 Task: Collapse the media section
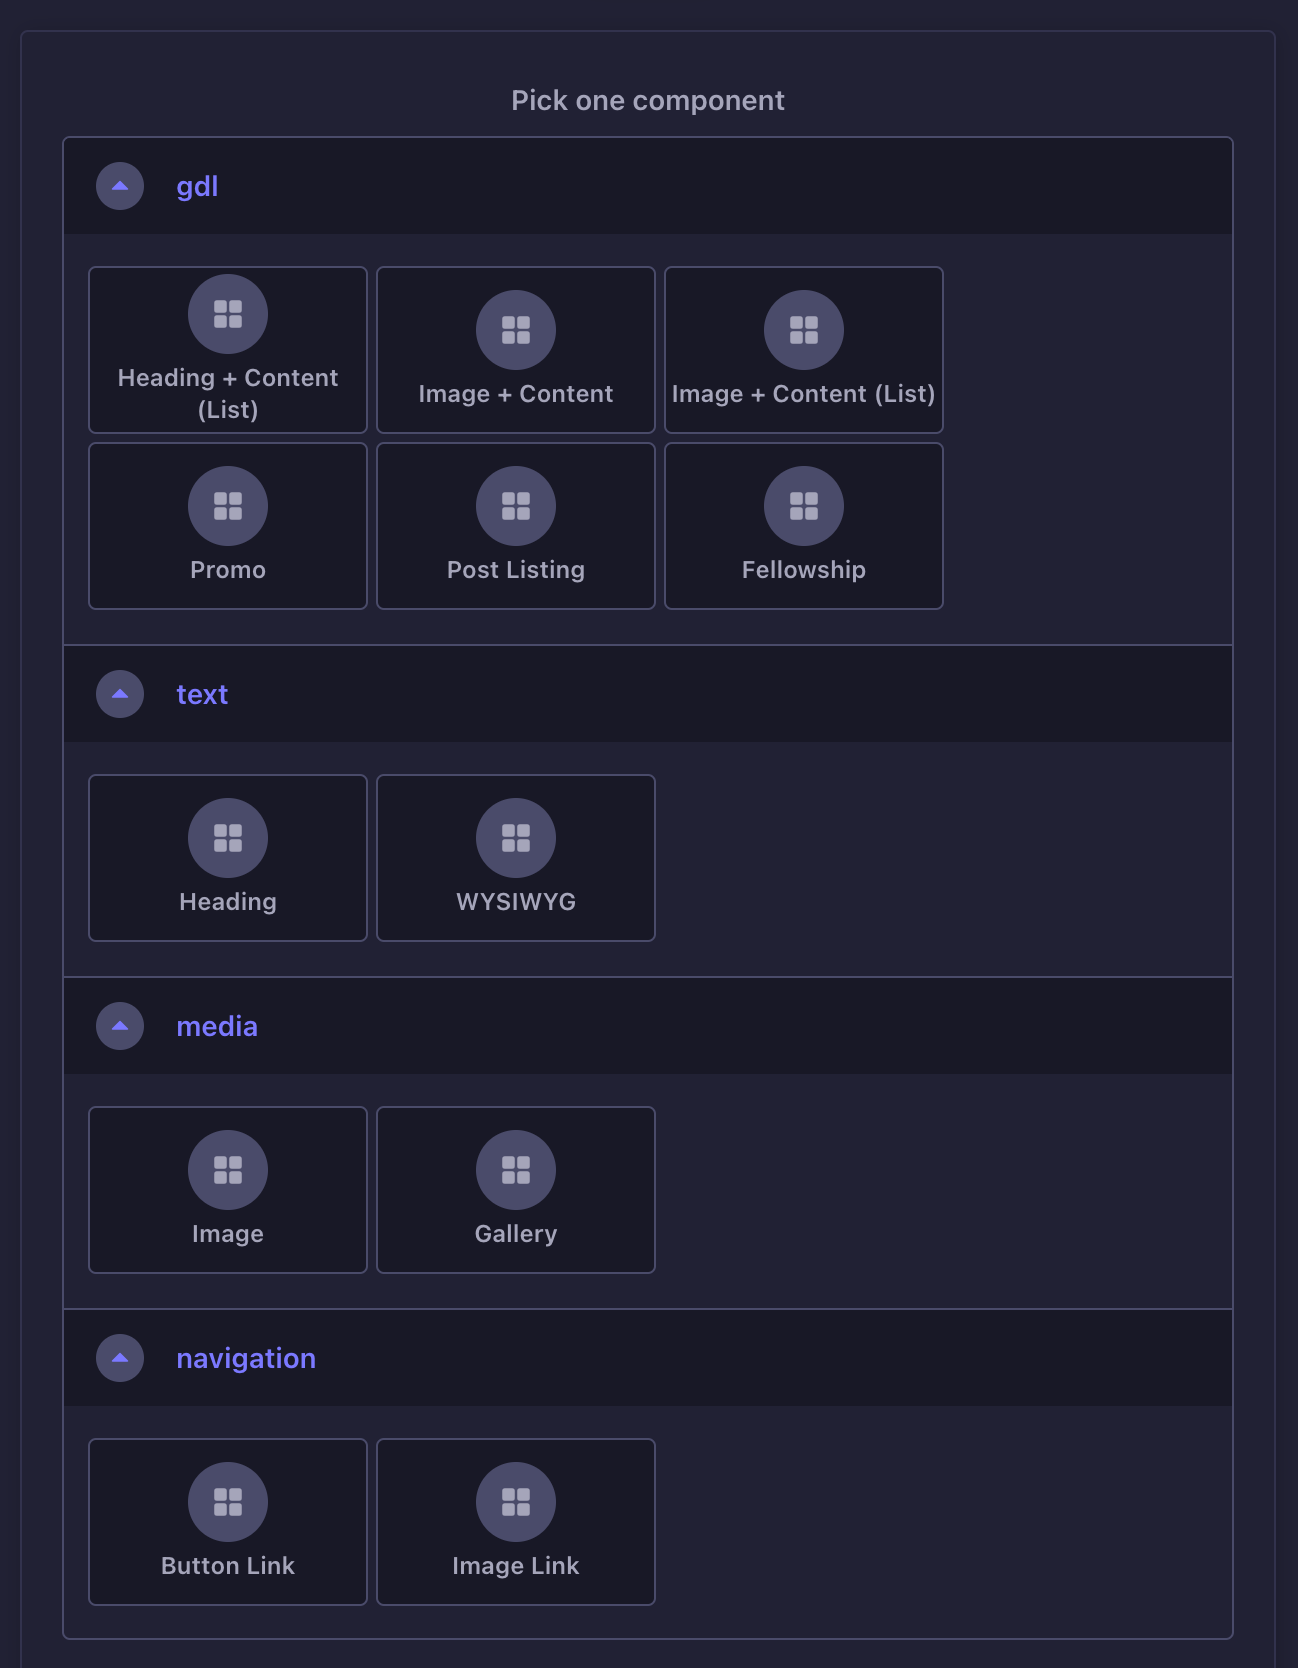pos(119,1026)
